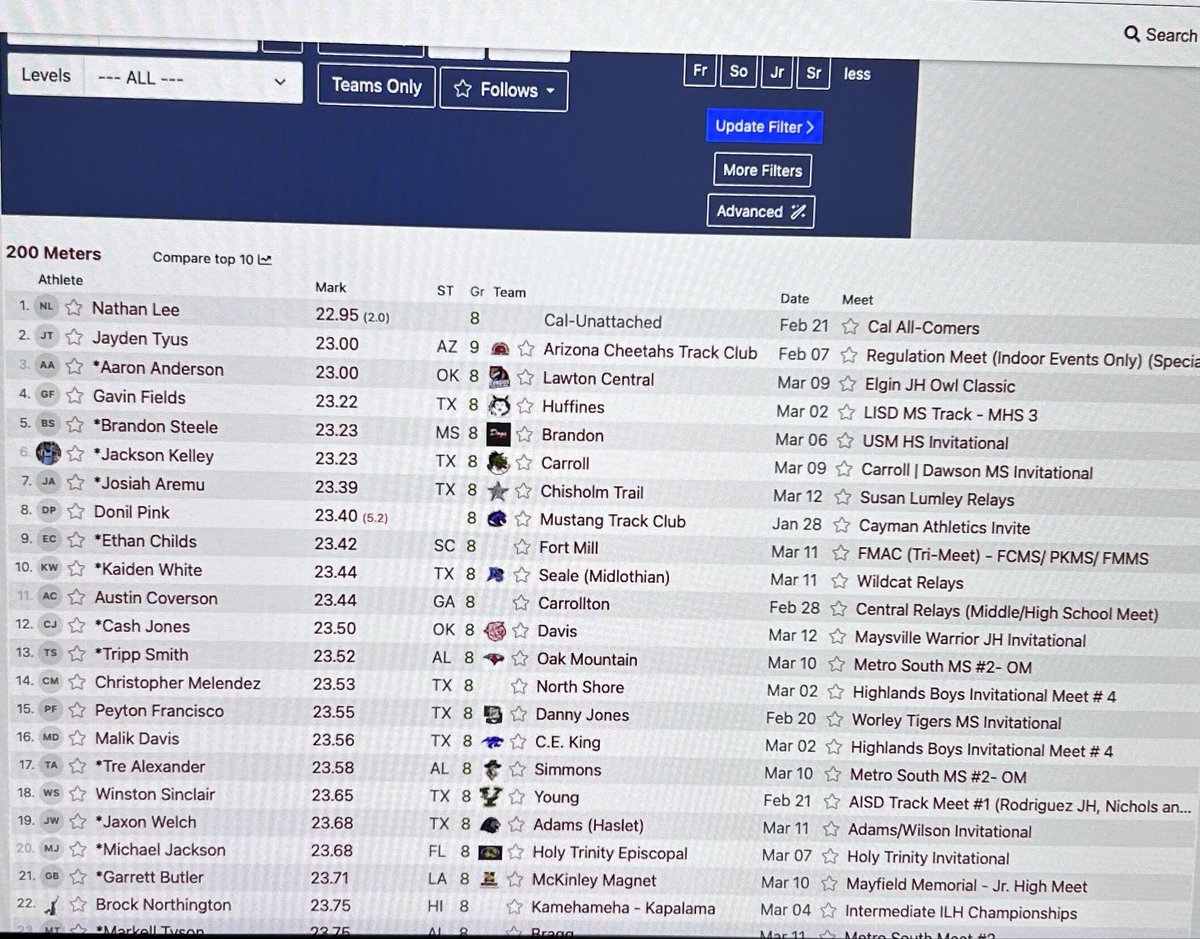Star athlete Josiah Aremu
Image resolution: width=1200 pixels, height=939 pixels.
click(x=74, y=484)
